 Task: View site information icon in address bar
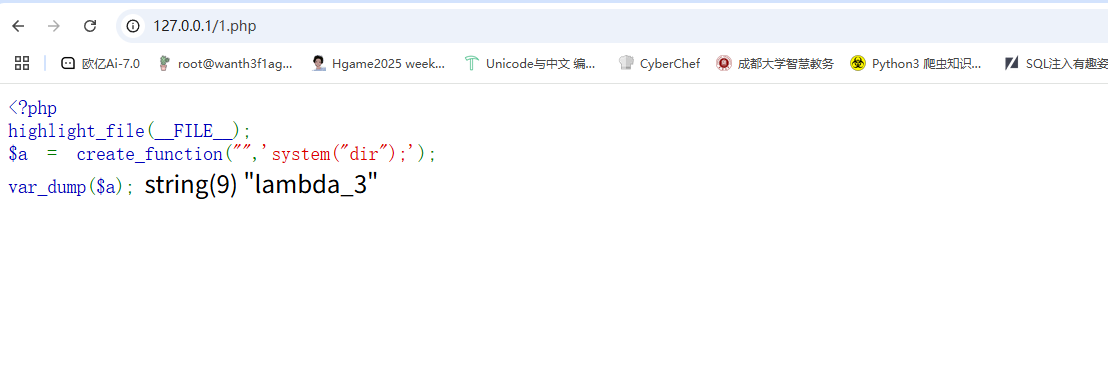[133, 26]
